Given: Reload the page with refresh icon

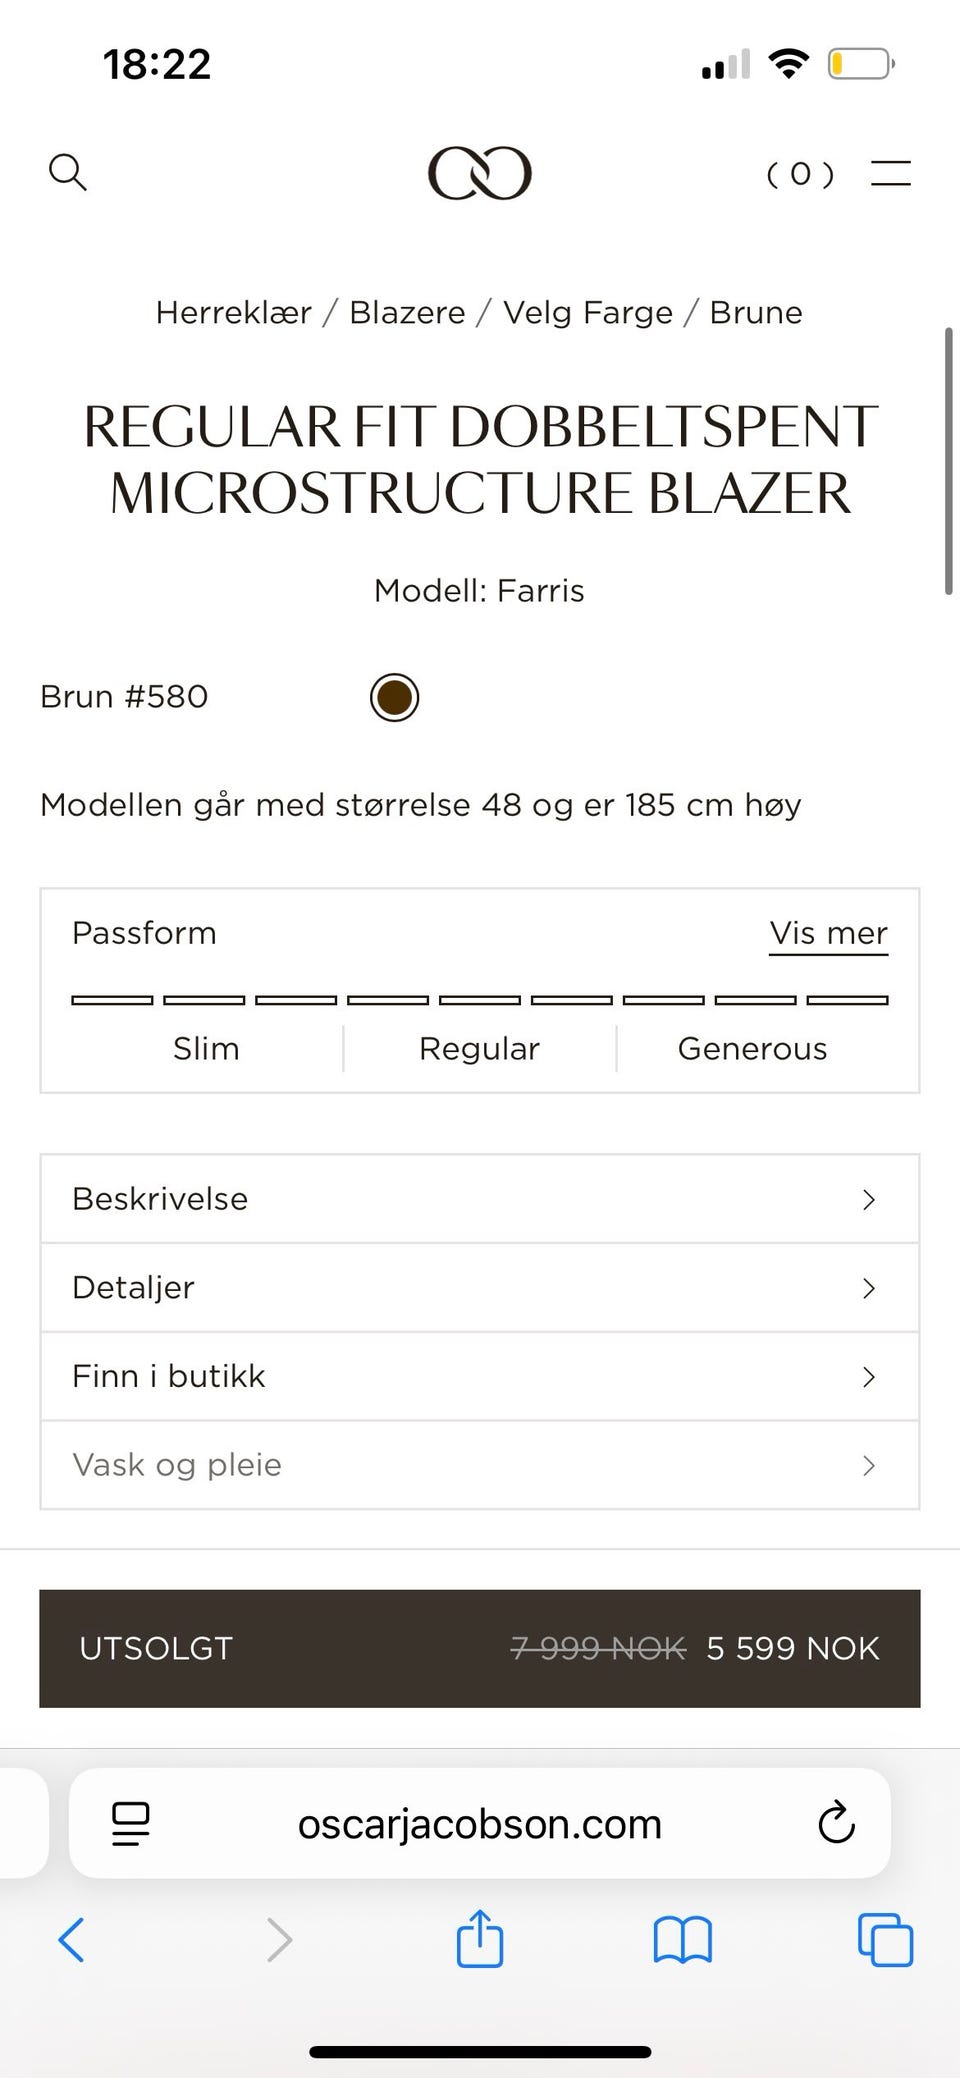Looking at the screenshot, I should click(836, 1823).
